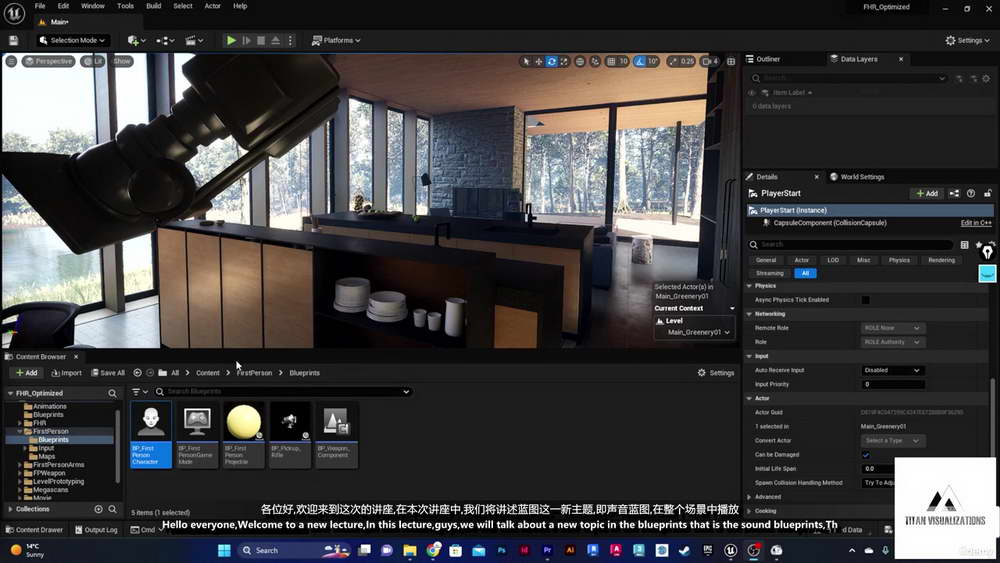Select the Translate move gizmo tool

539,61
